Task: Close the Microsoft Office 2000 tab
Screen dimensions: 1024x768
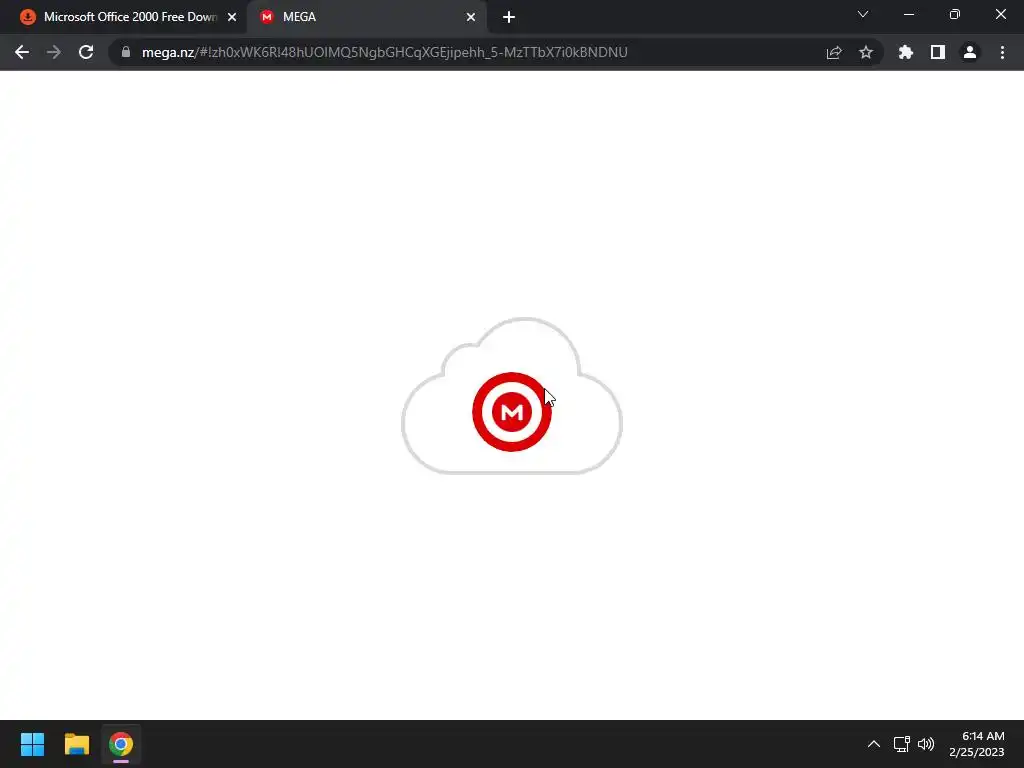Action: click(x=232, y=17)
